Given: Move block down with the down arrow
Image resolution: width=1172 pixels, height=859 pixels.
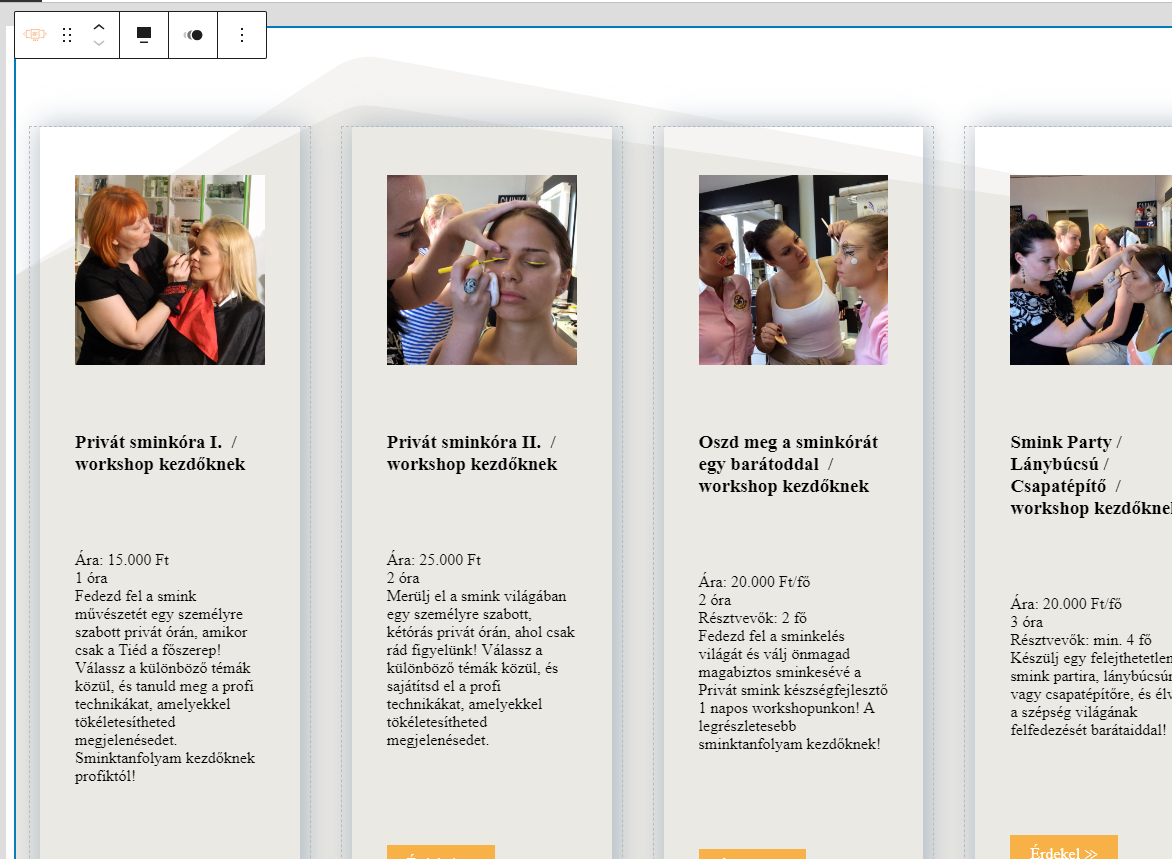Looking at the screenshot, I should pyautogui.click(x=98, y=44).
